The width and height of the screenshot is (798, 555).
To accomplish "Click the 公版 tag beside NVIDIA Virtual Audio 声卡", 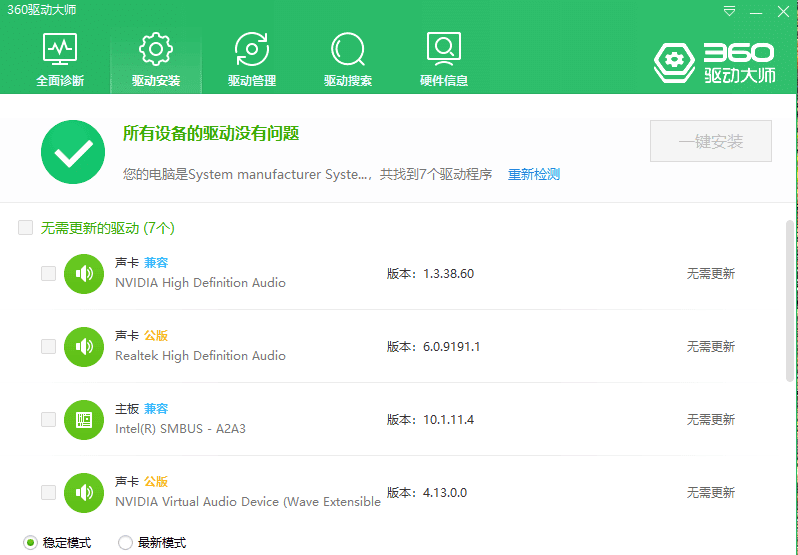I will [x=156, y=482].
